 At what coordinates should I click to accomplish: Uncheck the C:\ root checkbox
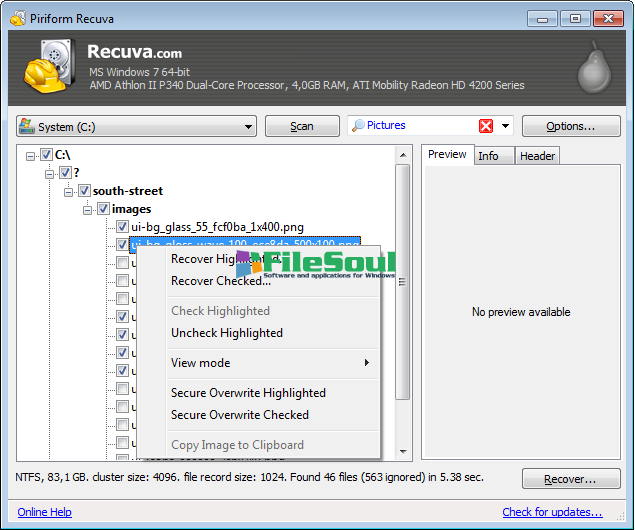tap(46, 155)
